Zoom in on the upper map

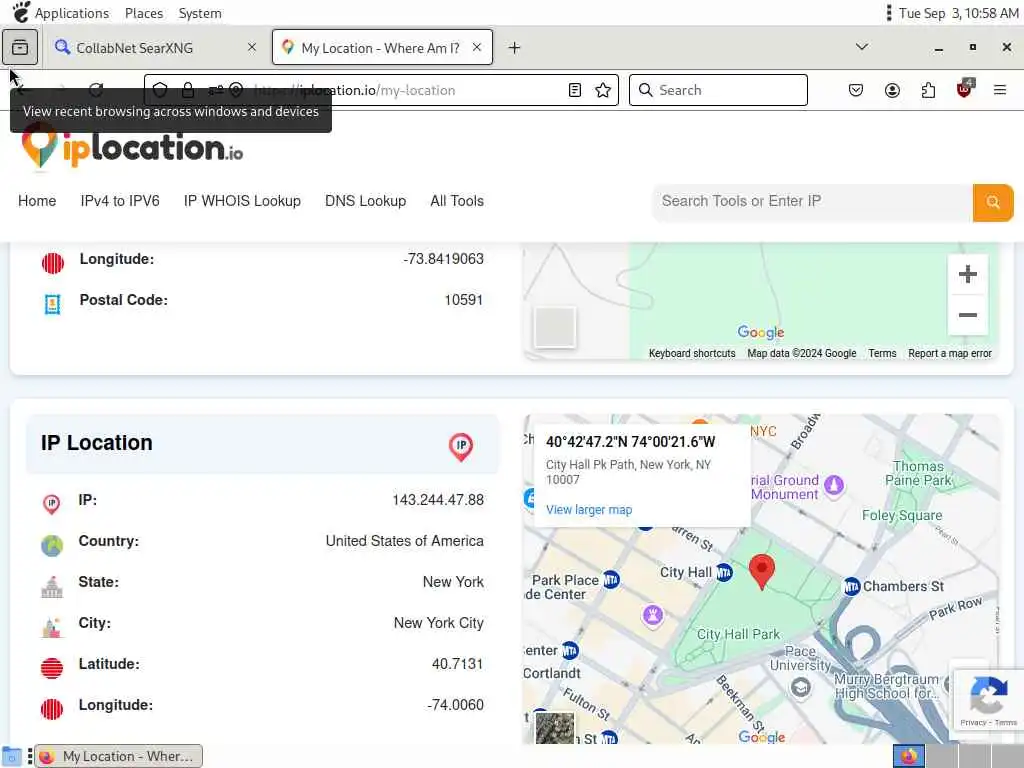click(x=967, y=275)
